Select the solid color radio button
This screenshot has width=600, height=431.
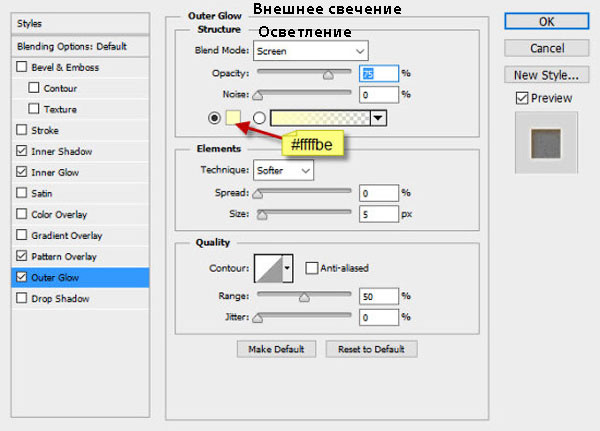(x=214, y=118)
